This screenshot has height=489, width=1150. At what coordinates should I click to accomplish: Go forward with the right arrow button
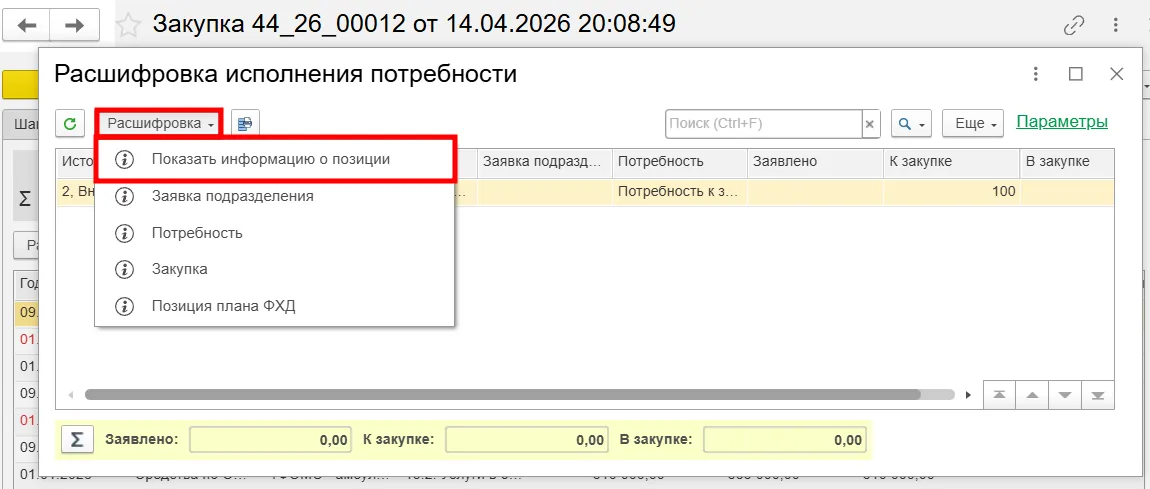(73, 26)
